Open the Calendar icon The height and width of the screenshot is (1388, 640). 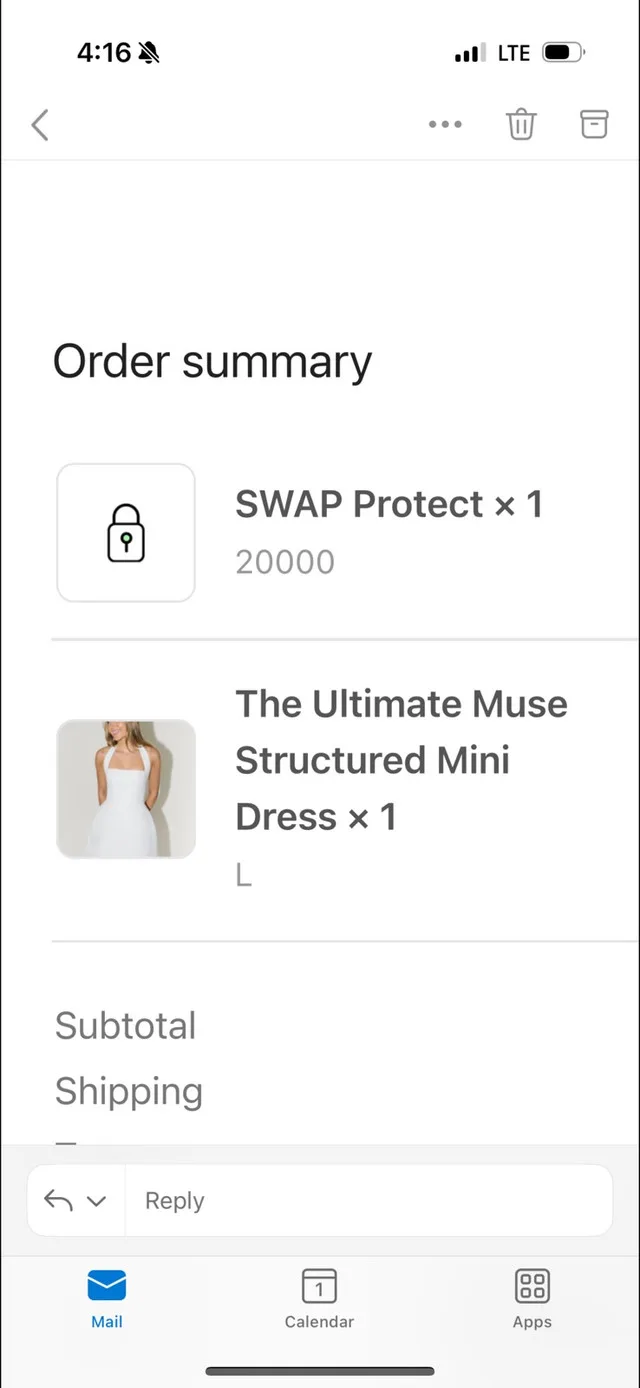coord(319,1285)
